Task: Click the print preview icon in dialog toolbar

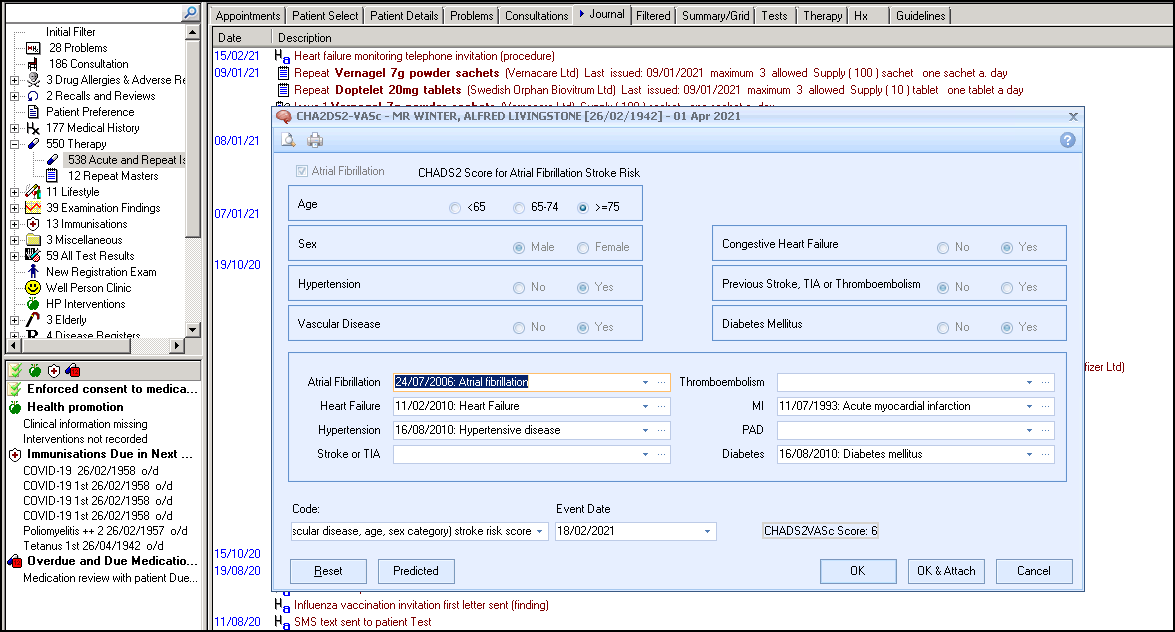Action: click(x=289, y=140)
